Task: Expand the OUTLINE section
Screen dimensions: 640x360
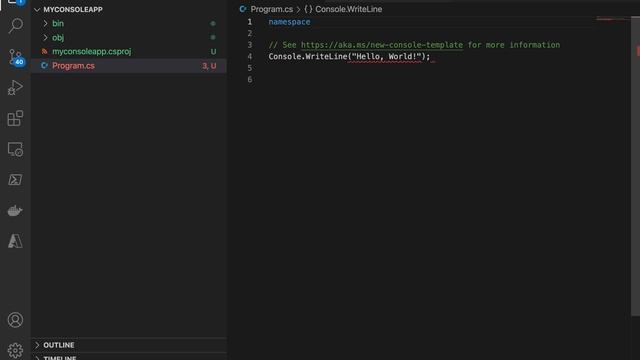Action: click(x=37, y=345)
